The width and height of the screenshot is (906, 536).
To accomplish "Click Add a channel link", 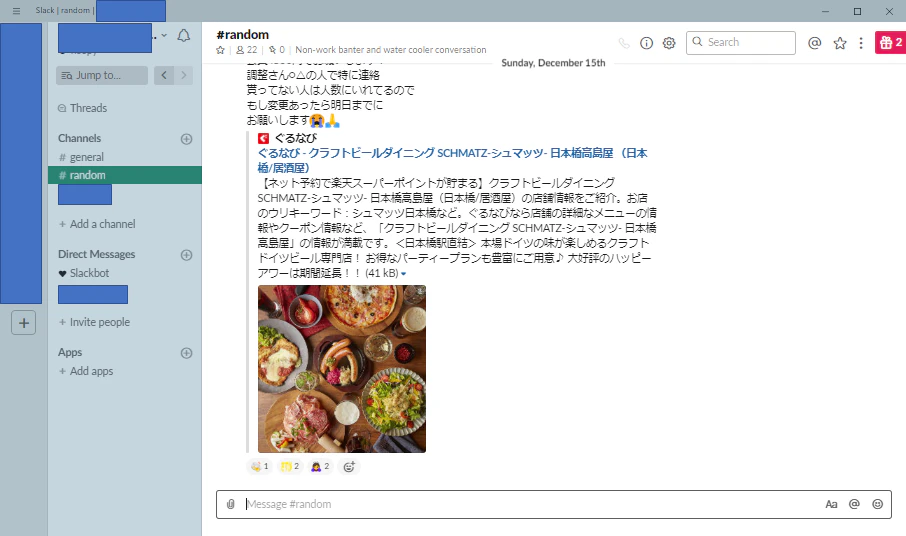I will coord(97,224).
